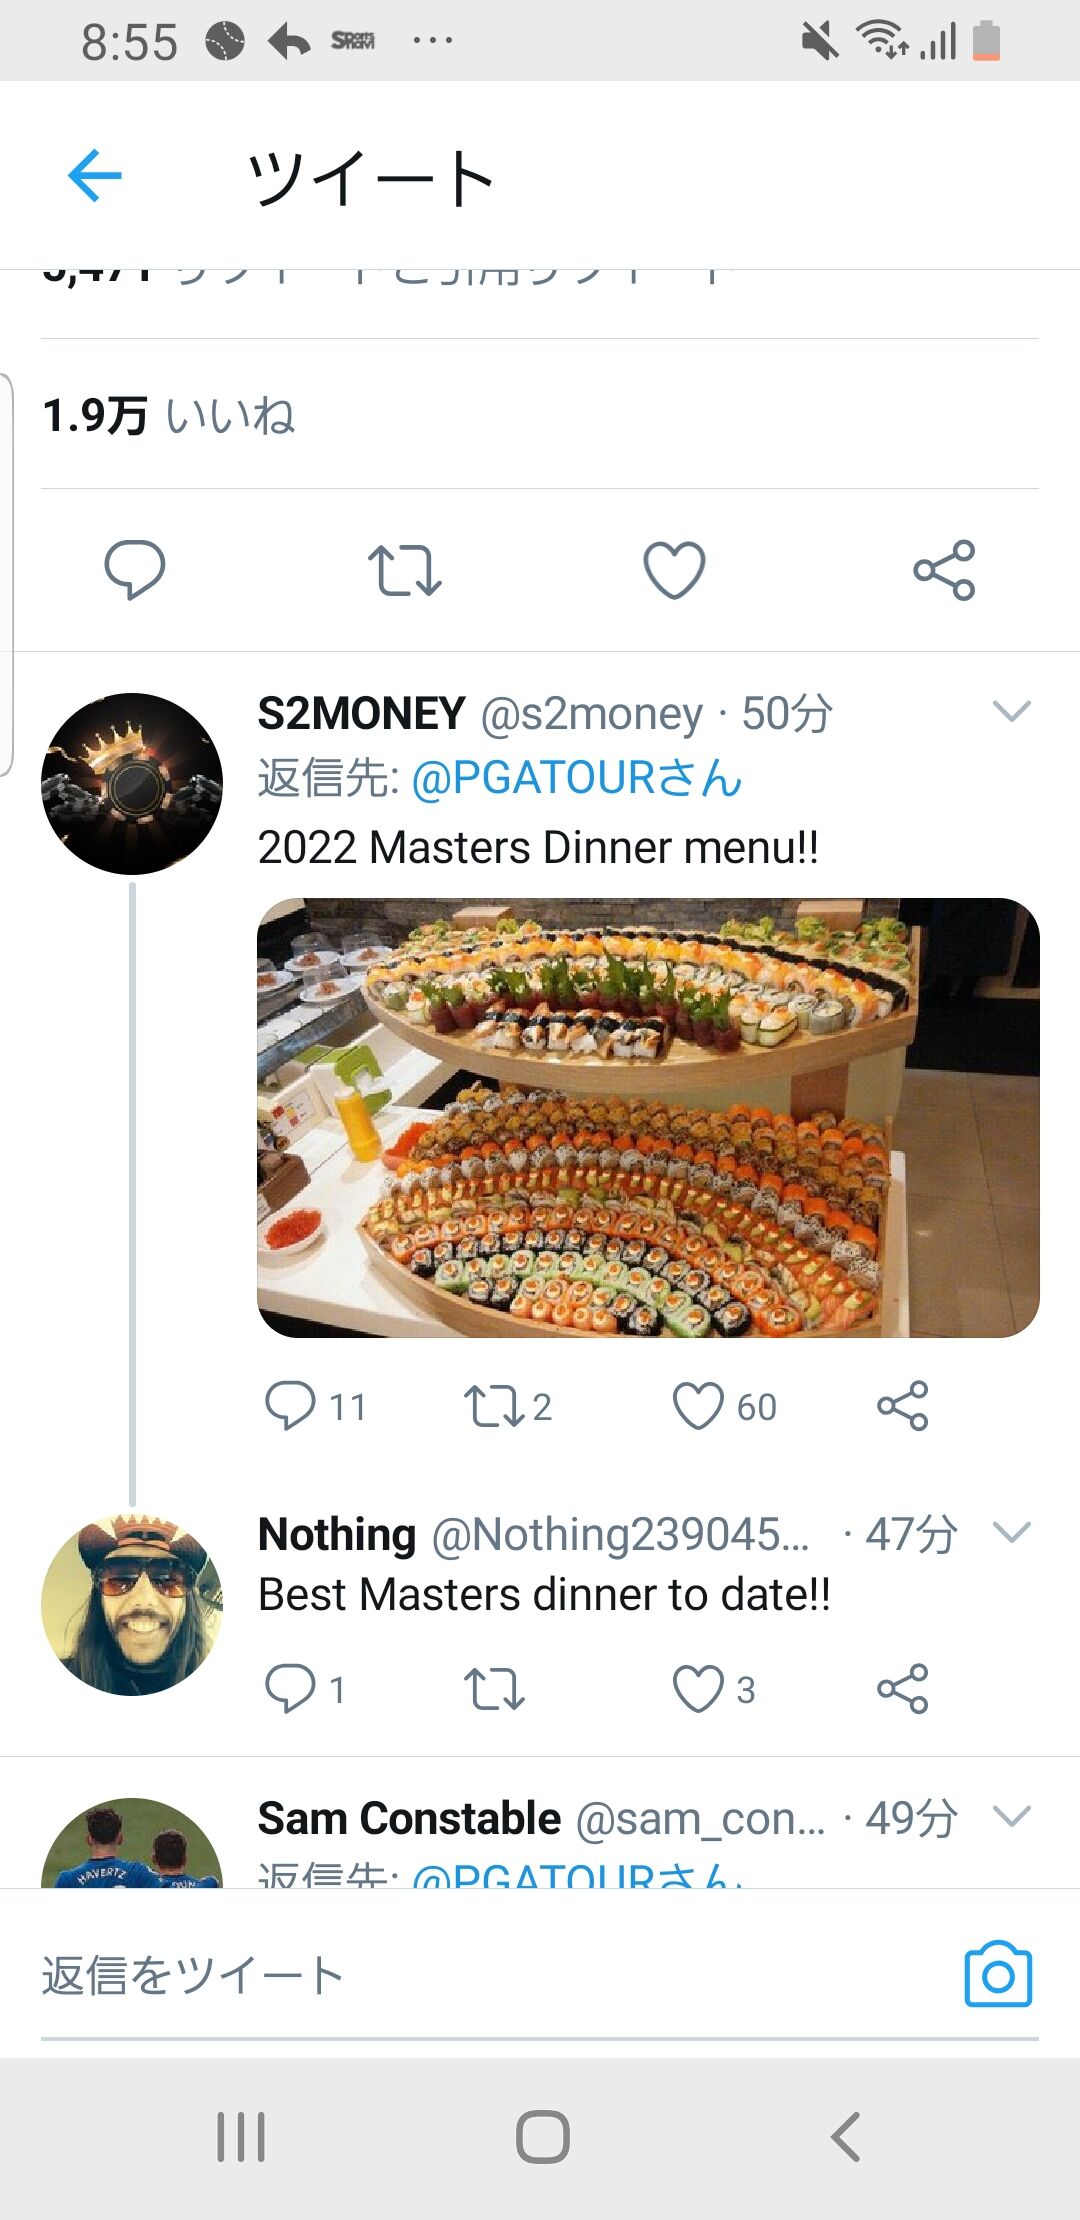This screenshot has height=2220, width=1080.
Task: Open the @PGATOUR mention link in S2MONEY's reply
Action: (576, 779)
